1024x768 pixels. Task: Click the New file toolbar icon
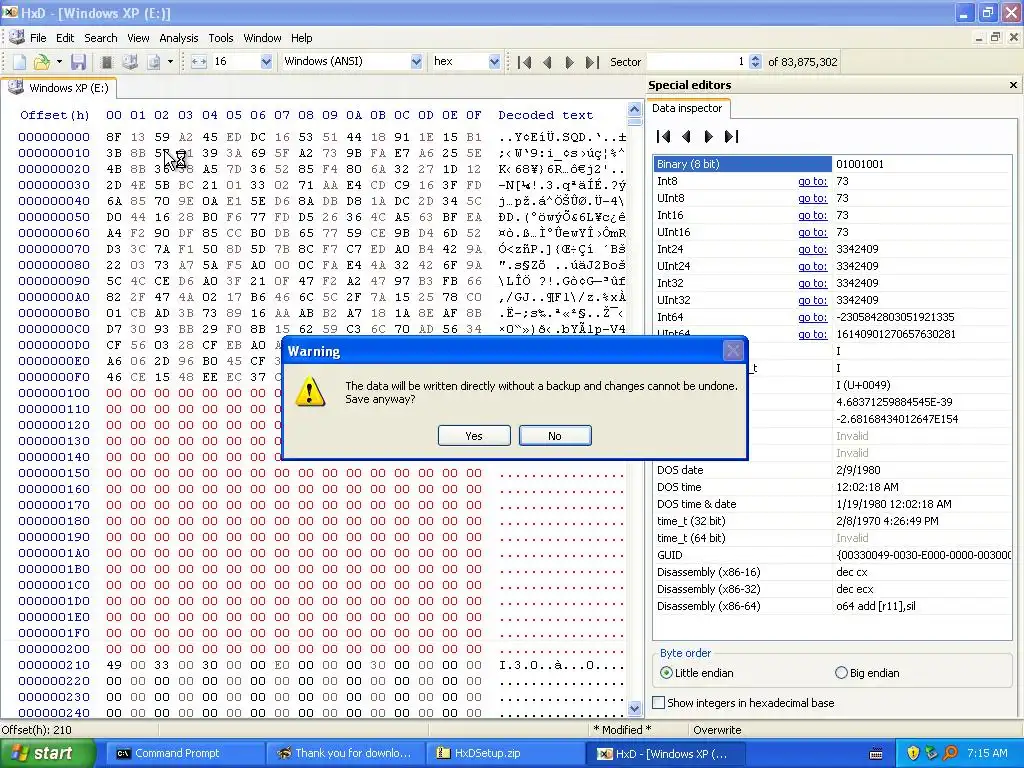[20, 62]
